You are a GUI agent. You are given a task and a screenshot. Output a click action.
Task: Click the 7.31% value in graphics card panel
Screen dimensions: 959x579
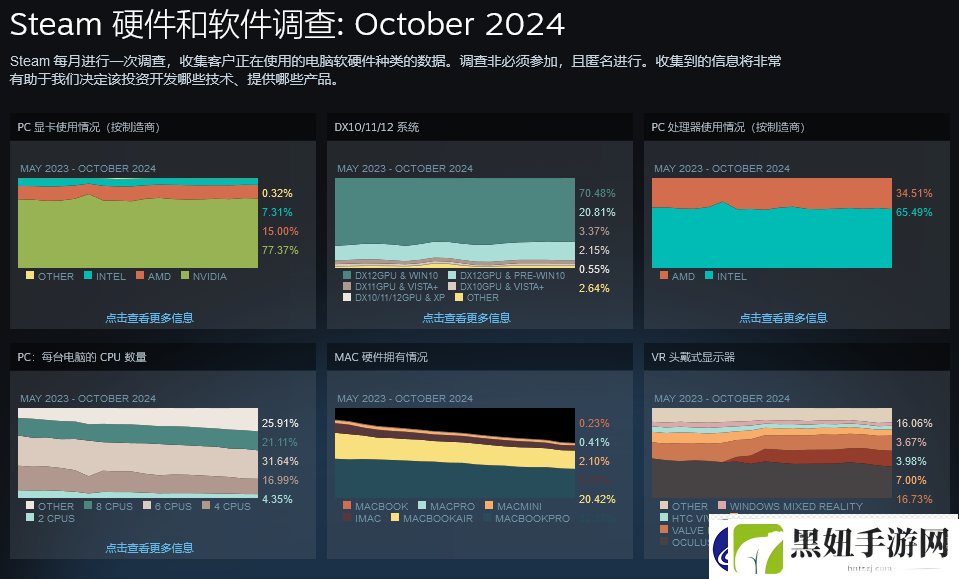point(277,212)
